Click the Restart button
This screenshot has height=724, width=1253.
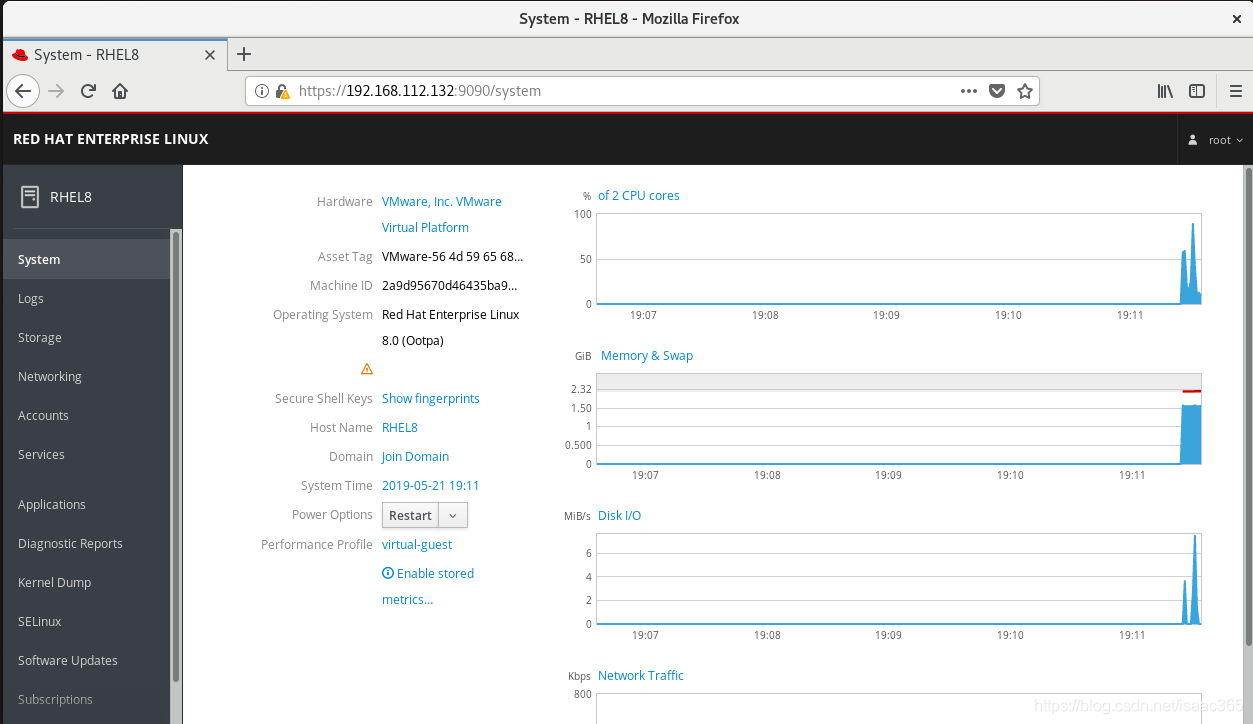[x=411, y=515]
